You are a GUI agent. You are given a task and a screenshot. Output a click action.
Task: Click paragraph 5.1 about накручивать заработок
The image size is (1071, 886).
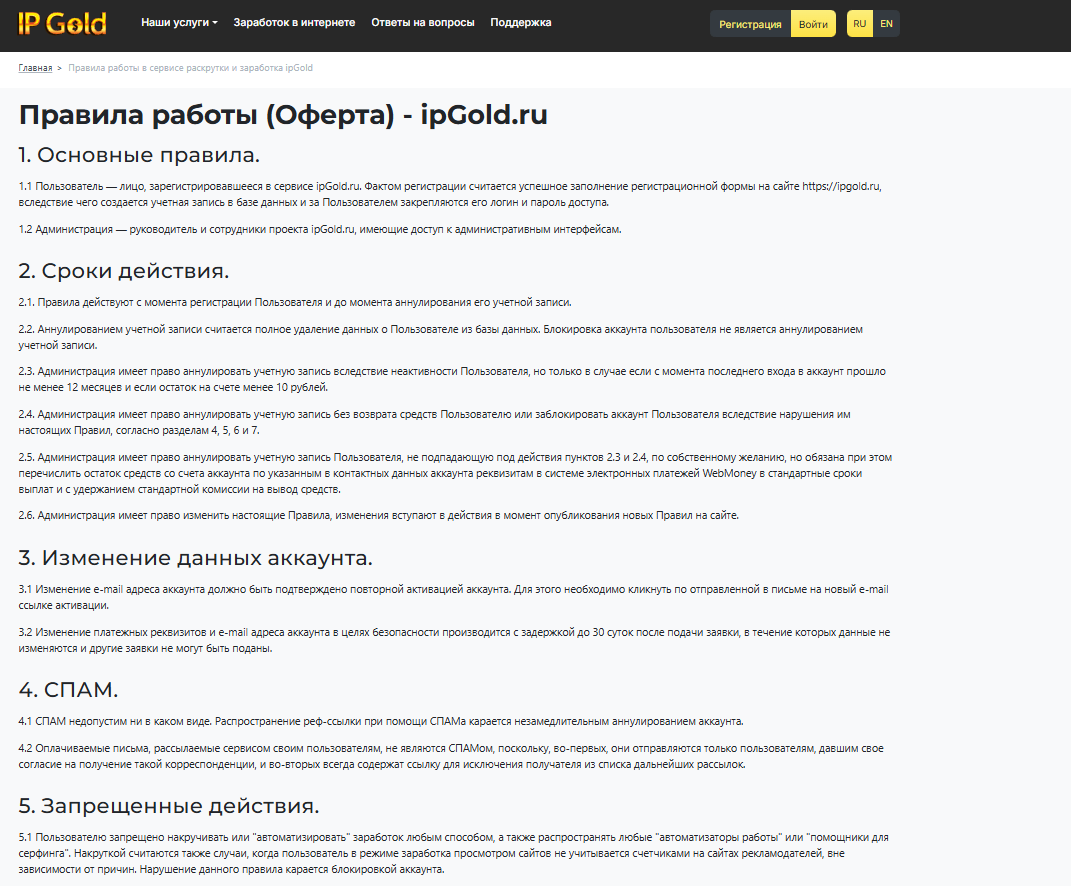tap(454, 853)
